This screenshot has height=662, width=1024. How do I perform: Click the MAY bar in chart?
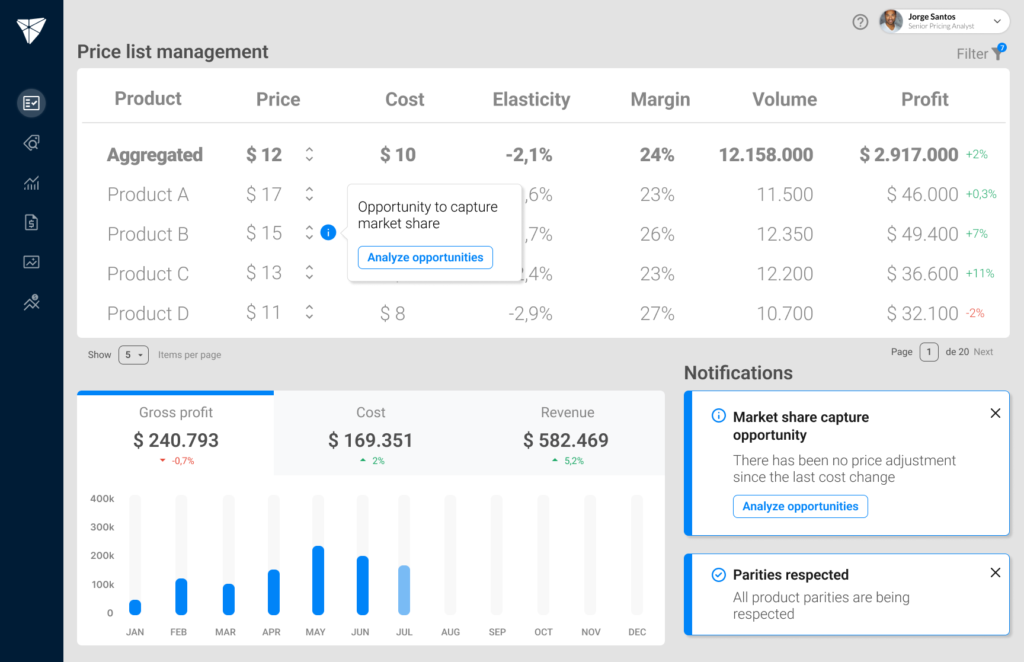[318, 580]
